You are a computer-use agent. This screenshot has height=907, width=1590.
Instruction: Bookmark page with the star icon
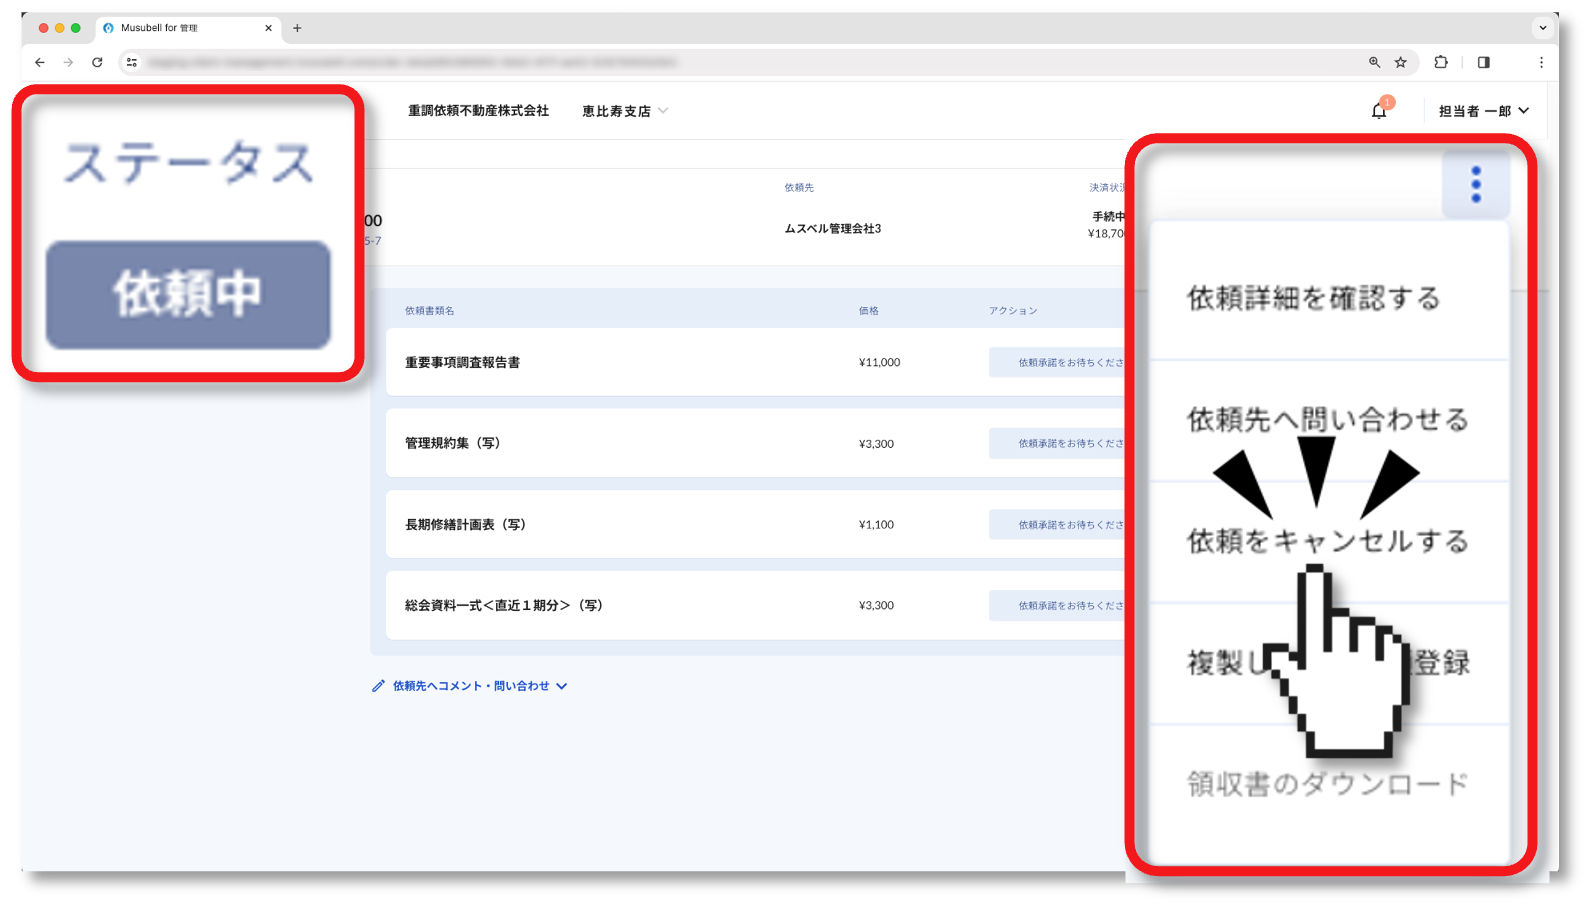click(x=1401, y=62)
